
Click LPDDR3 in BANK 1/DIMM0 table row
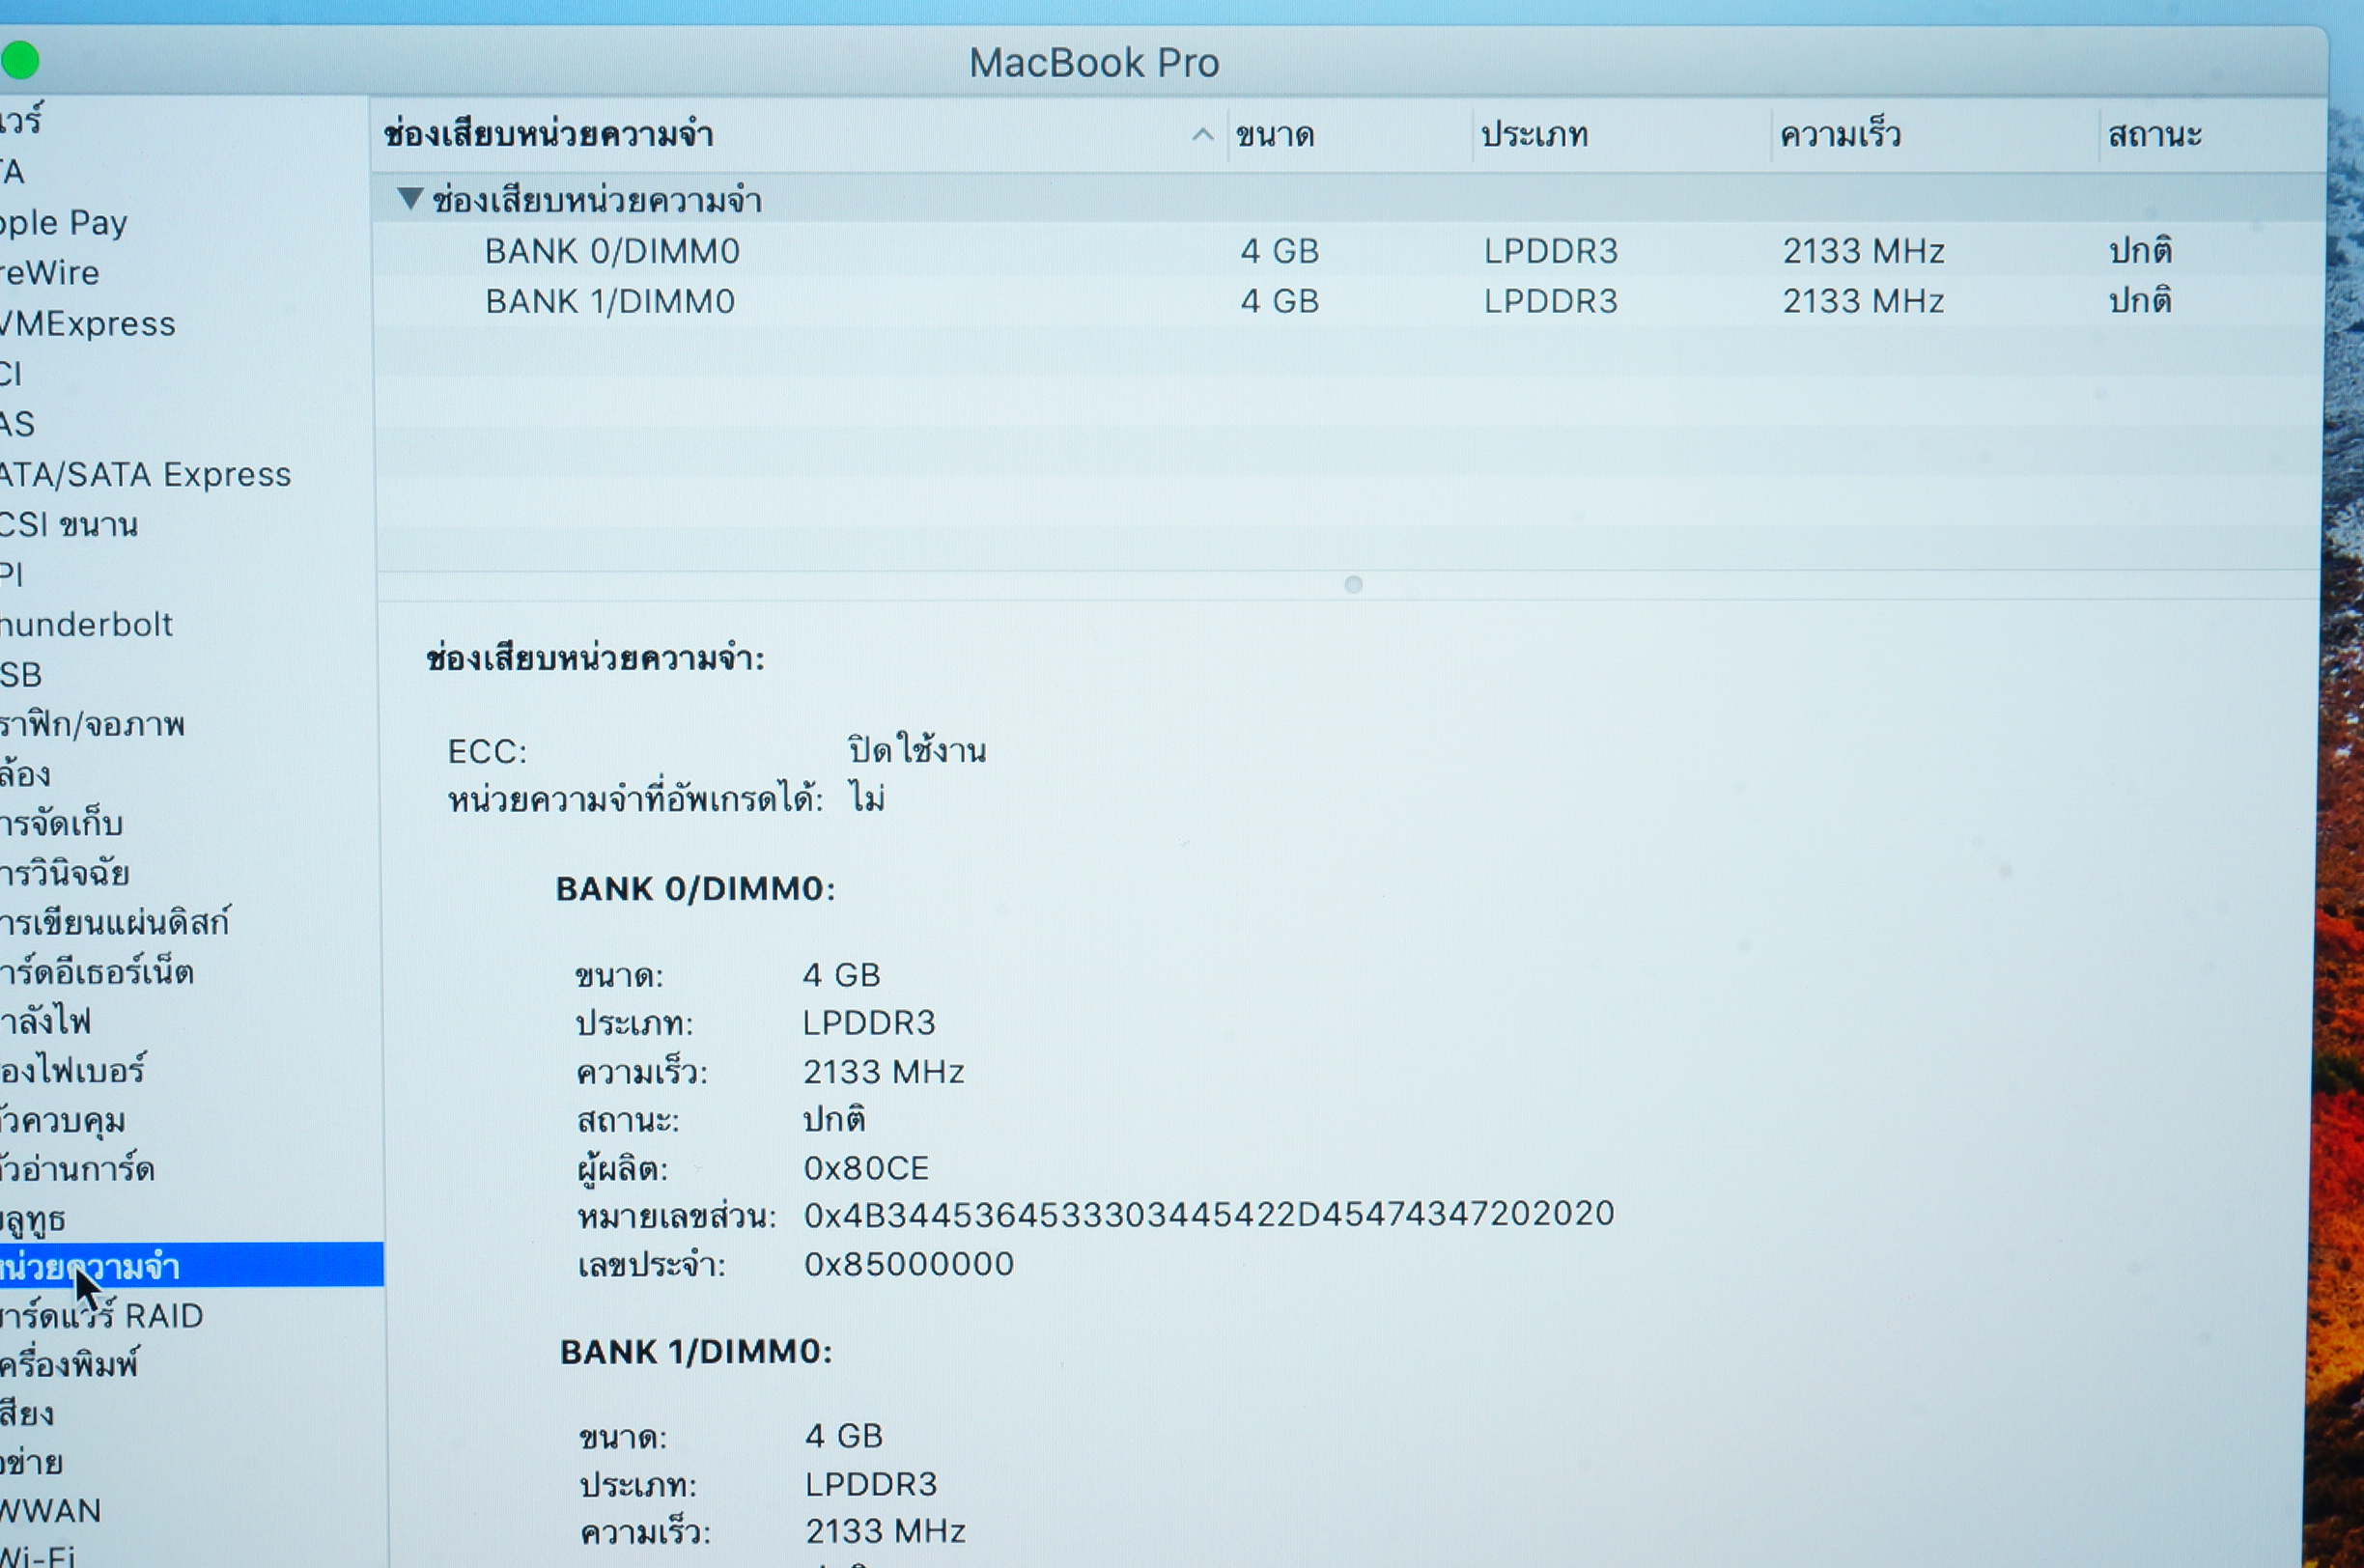1551,300
